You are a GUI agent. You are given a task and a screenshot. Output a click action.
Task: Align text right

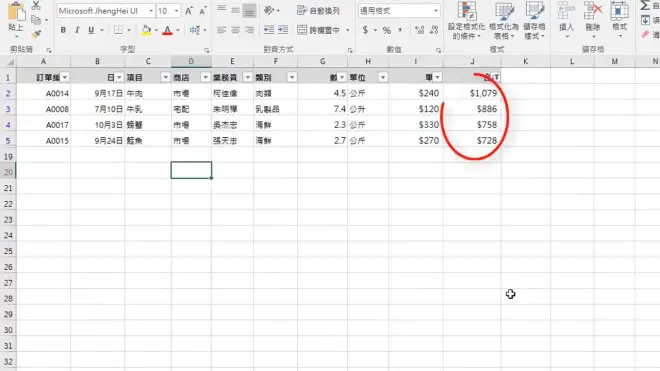tap(249, 30)
